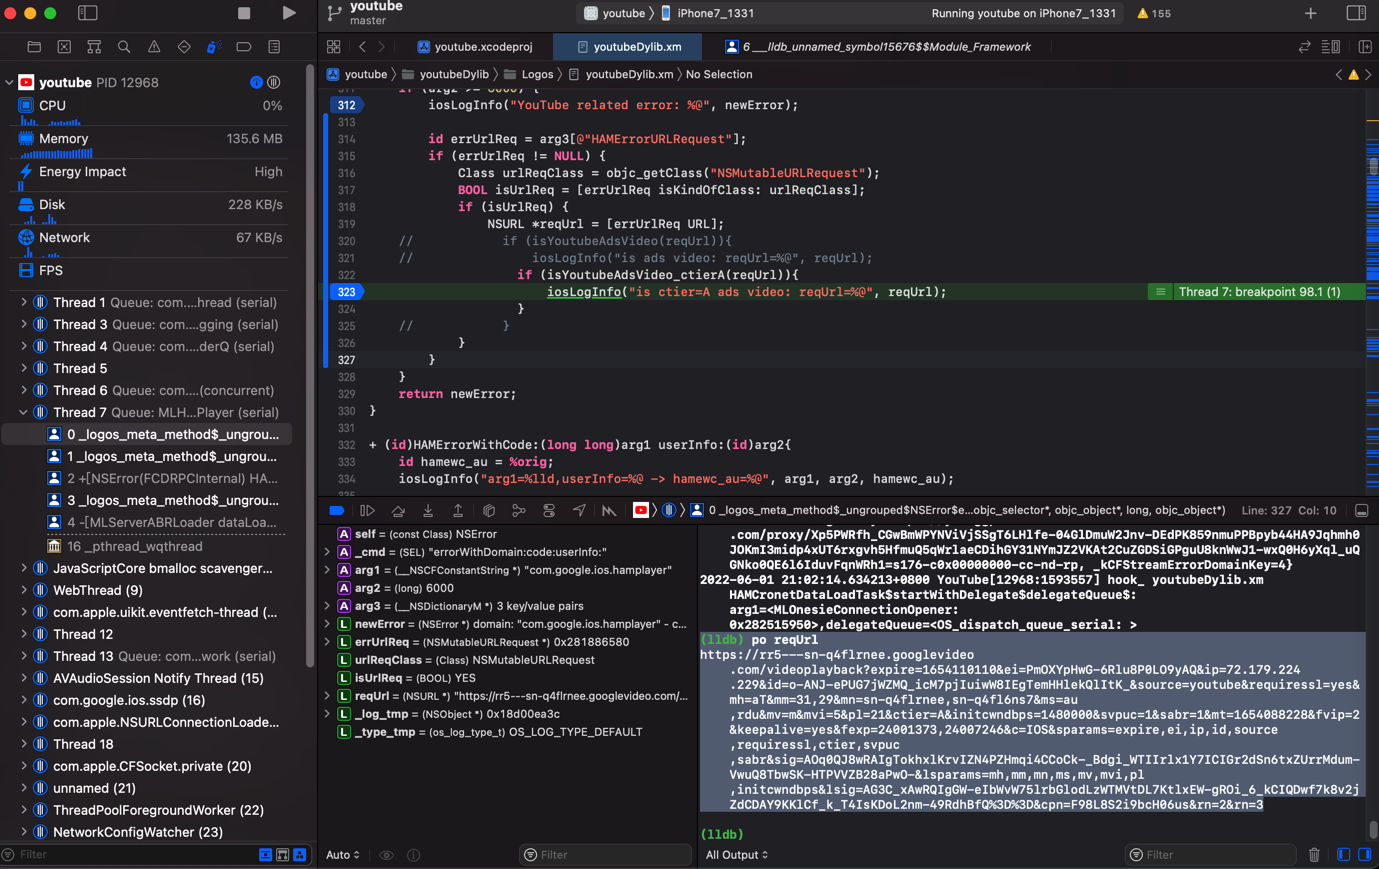This screenshot has height=869, width=1379.
Task: Toggle the inspectors panel at top right
Action: coord(1356,14)
